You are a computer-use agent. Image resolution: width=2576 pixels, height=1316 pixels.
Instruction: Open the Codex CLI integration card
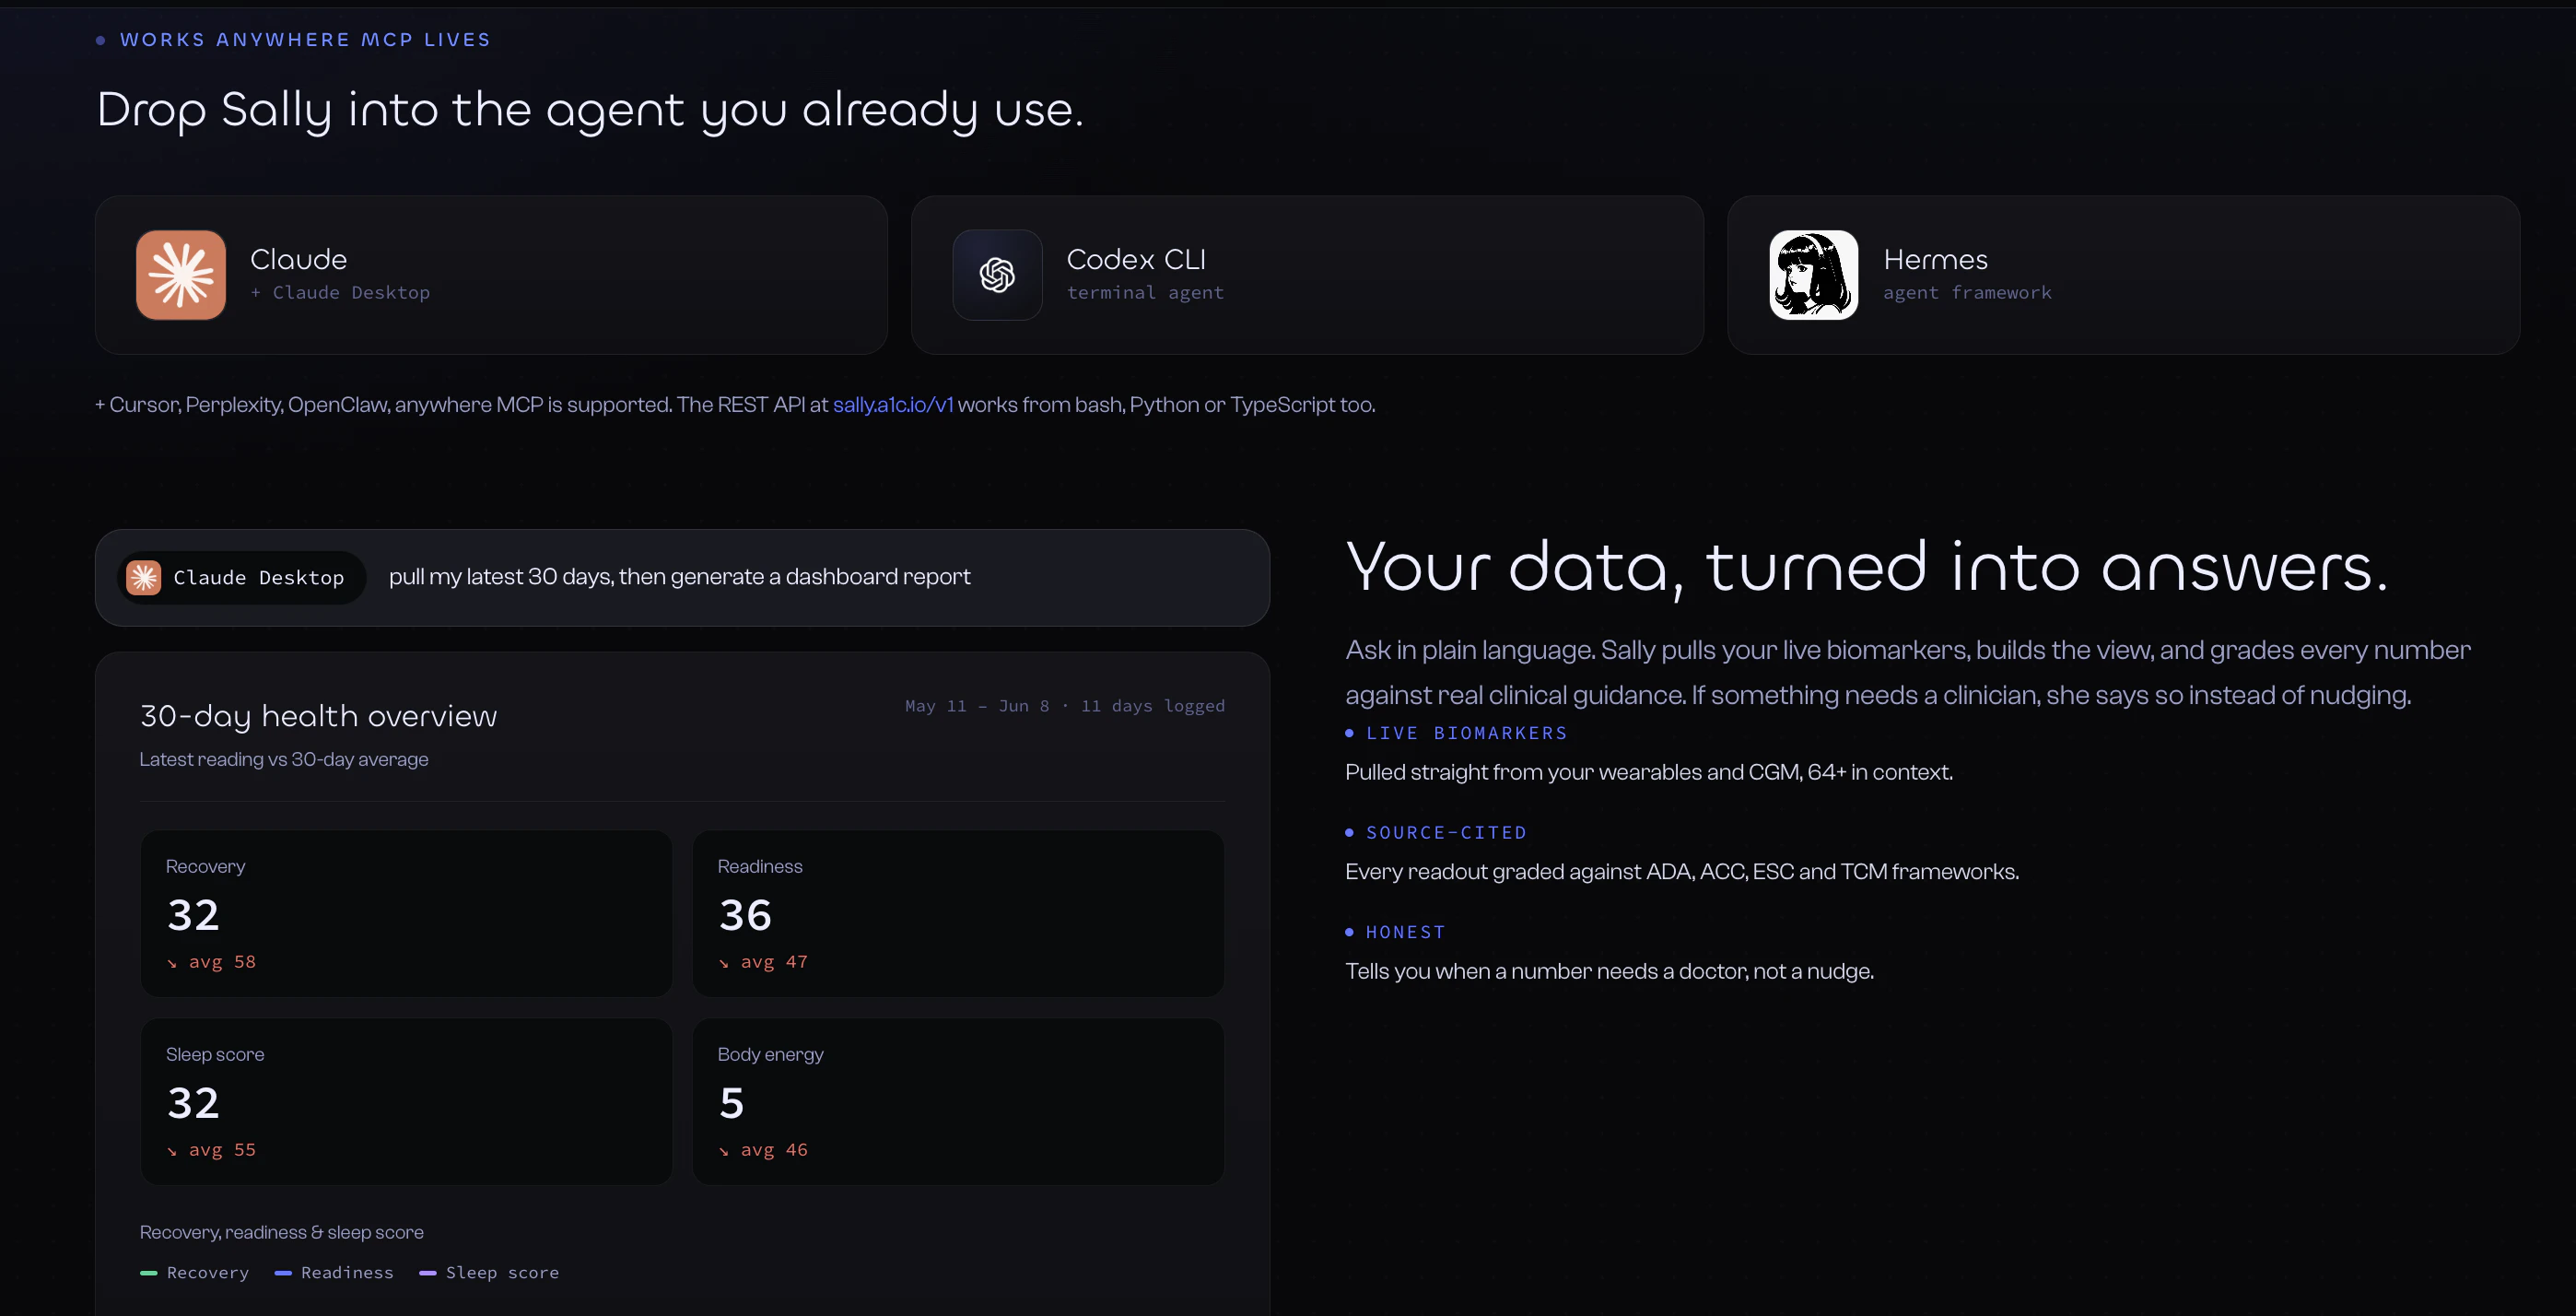coord(1307,275)
